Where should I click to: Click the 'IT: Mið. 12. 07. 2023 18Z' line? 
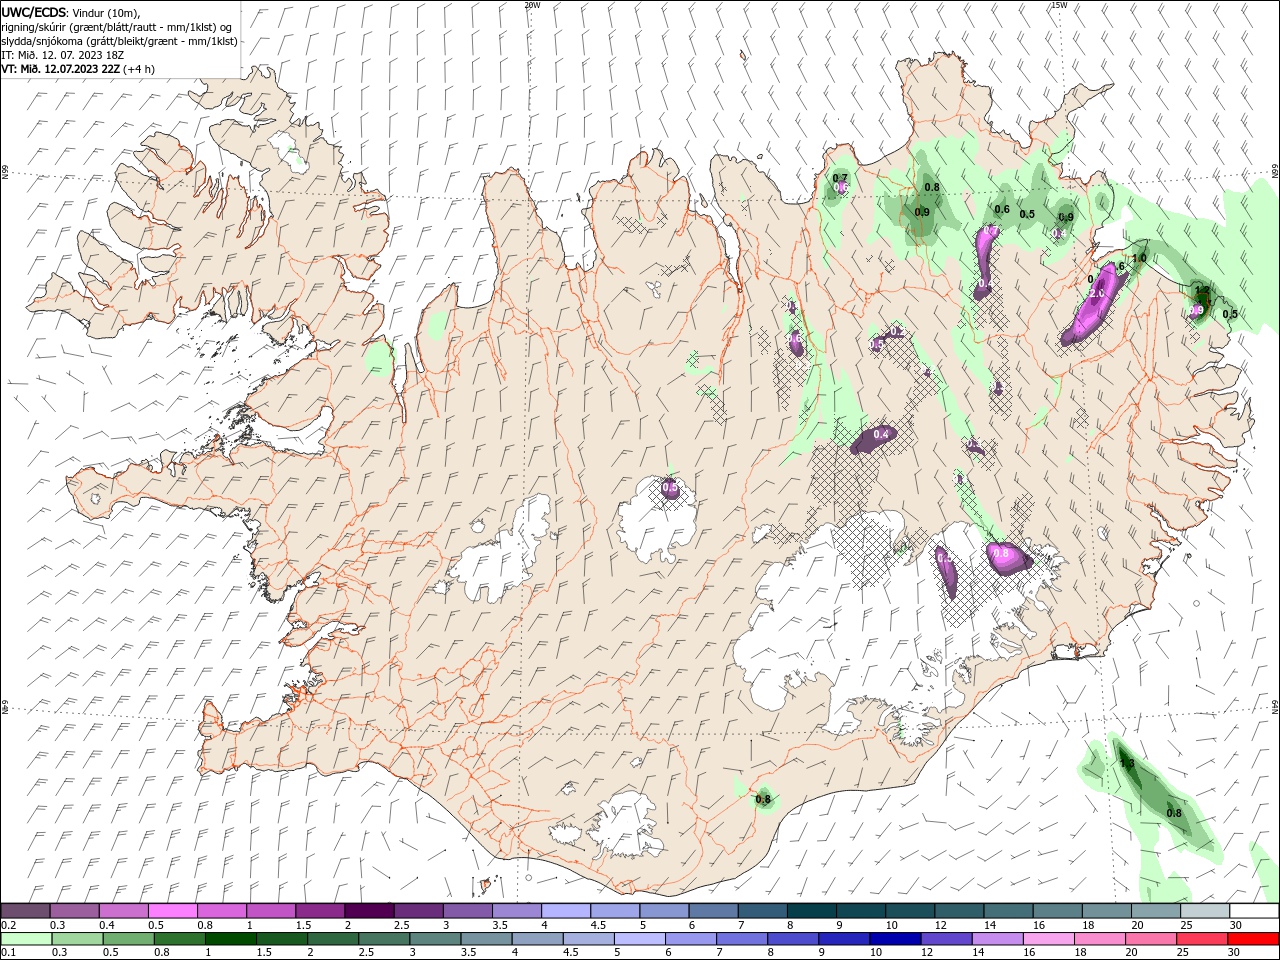pyautogui.click(x=62, y=55)
